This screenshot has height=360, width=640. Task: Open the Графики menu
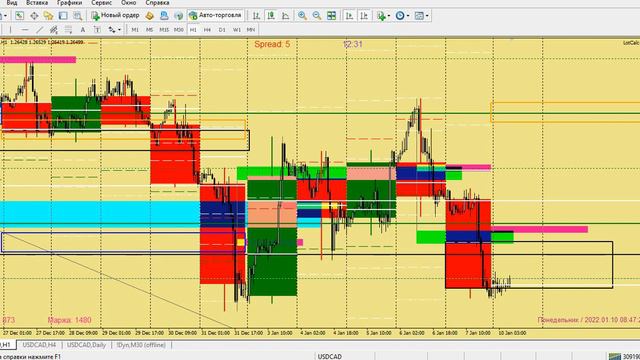tap(69, 3)
